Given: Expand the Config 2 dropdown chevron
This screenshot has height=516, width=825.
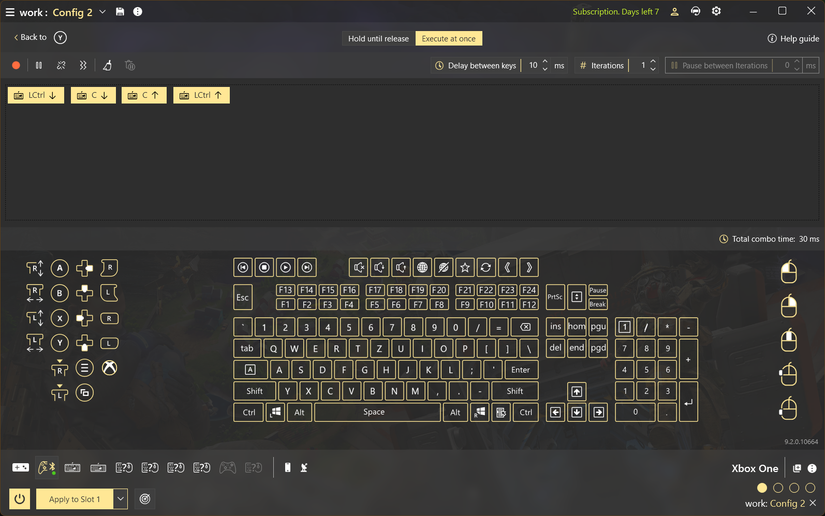Looking at the screenshot, I should pyautogui.click(x=103, y=12).
